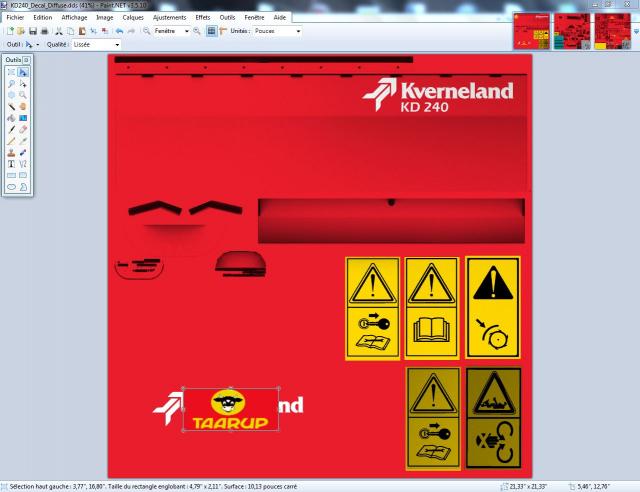The height and width of the screenshot is (492, 640).
Task: Click the Print toolbar icon
Action: (44, 31)
